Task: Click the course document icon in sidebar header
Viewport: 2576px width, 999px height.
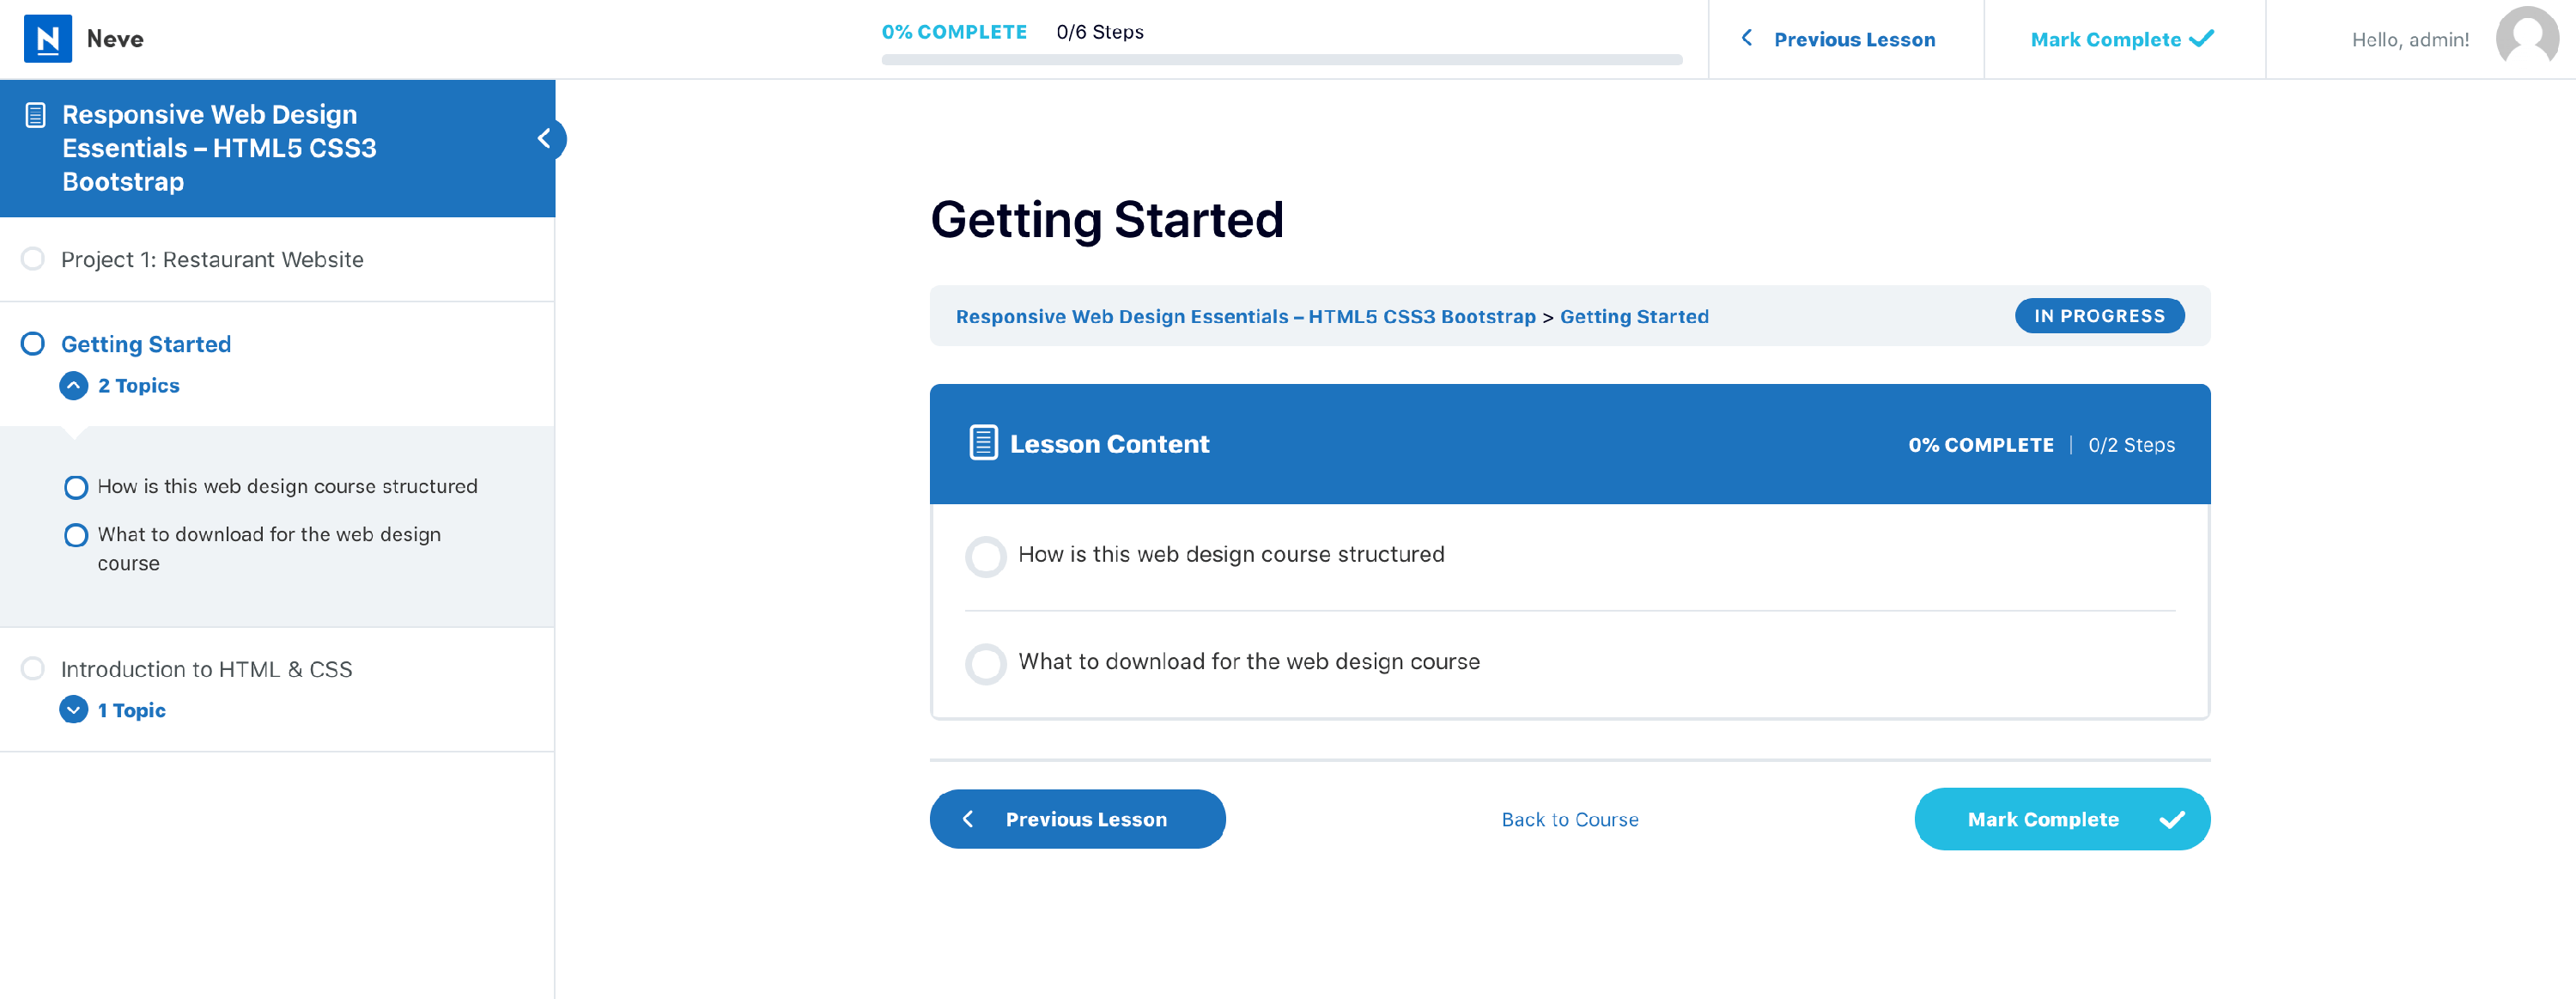Action: [35, 115]
